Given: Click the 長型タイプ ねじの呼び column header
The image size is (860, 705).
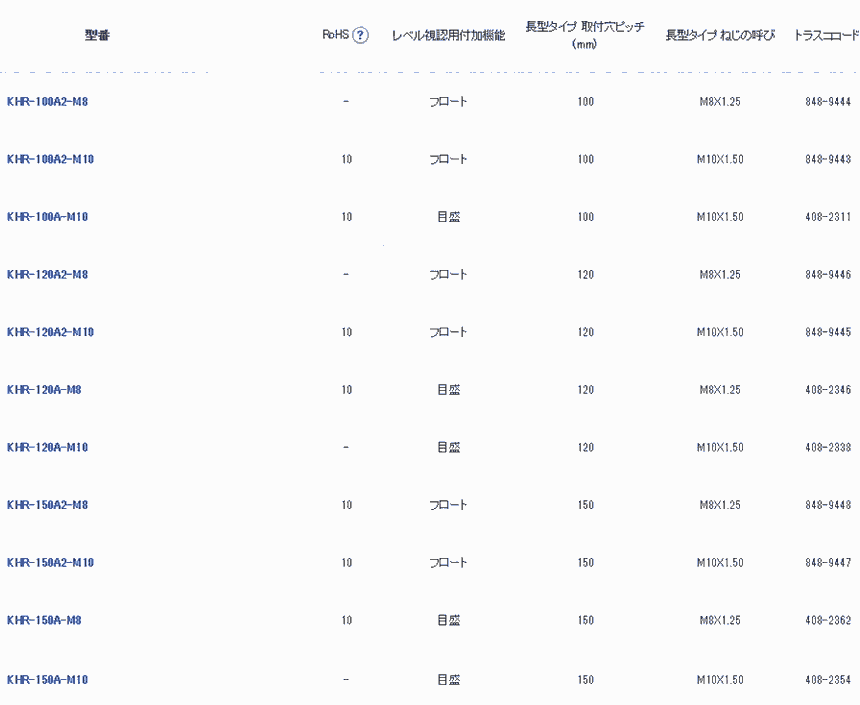Looking at the screenshot, I should 720,35.
